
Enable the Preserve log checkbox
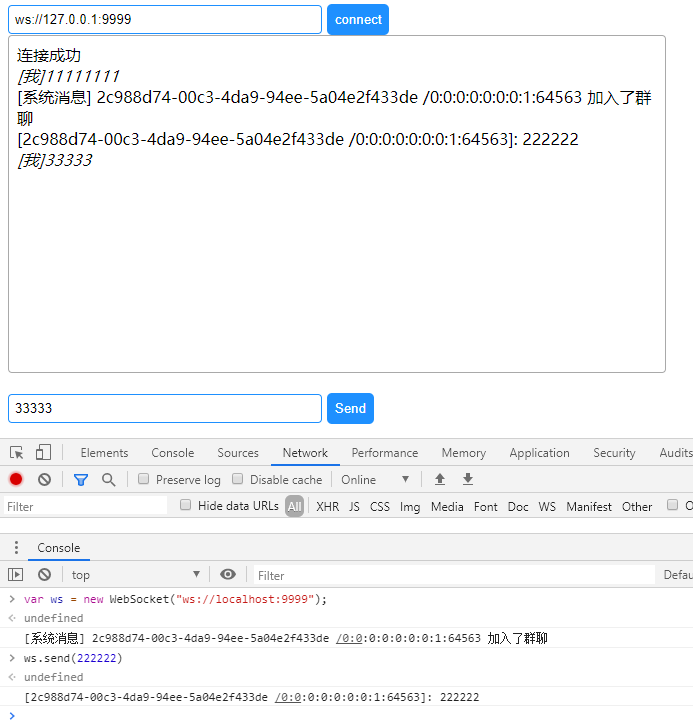[x=144, y=479]
